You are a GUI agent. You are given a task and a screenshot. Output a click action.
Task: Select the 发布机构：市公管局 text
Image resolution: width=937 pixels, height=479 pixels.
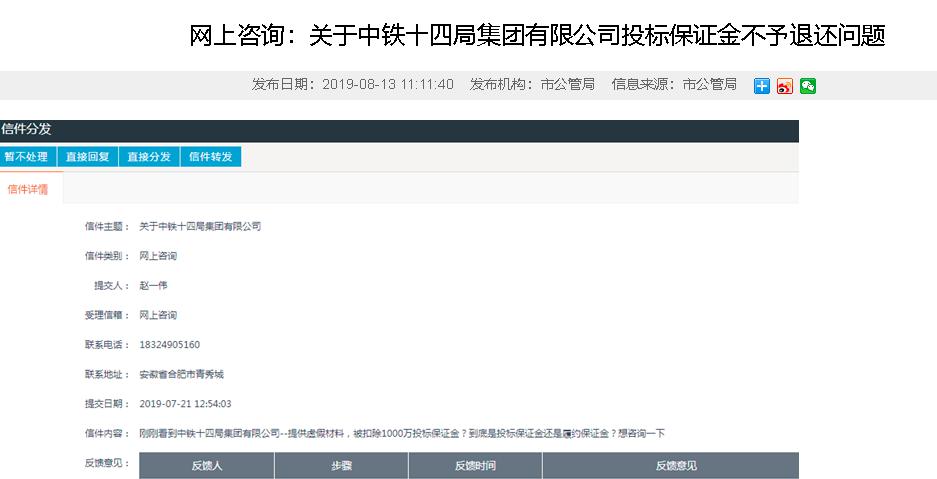[x=532, y=84]
